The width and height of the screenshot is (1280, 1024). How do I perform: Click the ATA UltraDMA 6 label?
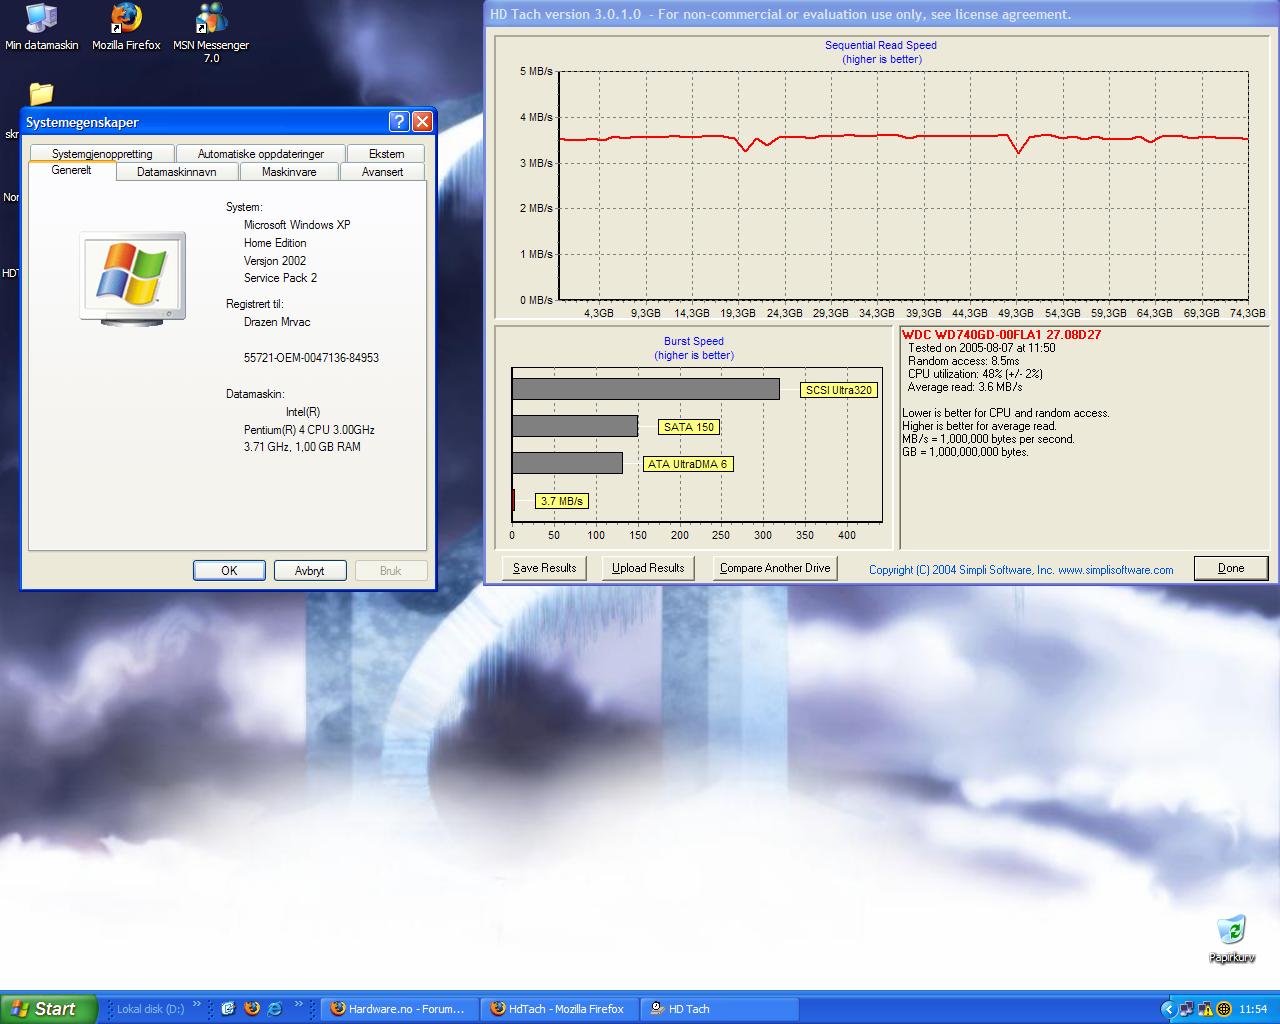click(688, 464)
